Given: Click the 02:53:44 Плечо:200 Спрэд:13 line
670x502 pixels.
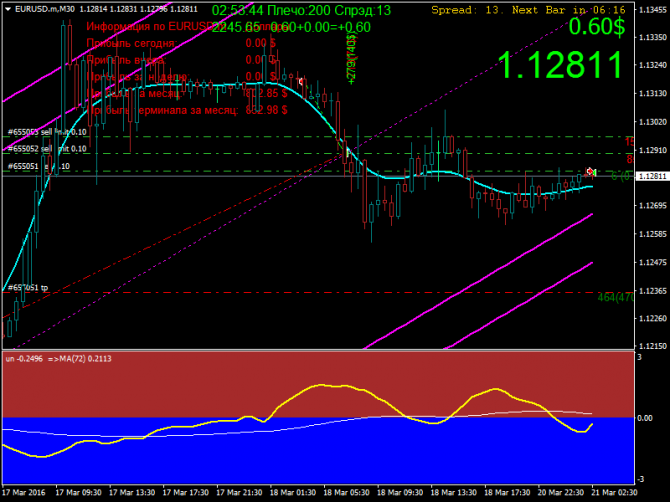Looking at the screenshot, I should click(x=301, y=10).
